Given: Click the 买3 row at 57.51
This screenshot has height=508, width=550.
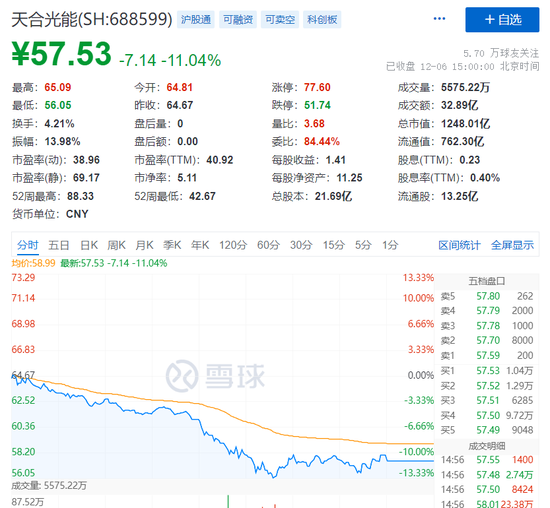Looking at the screenshot, I should (x=487, y=400).
